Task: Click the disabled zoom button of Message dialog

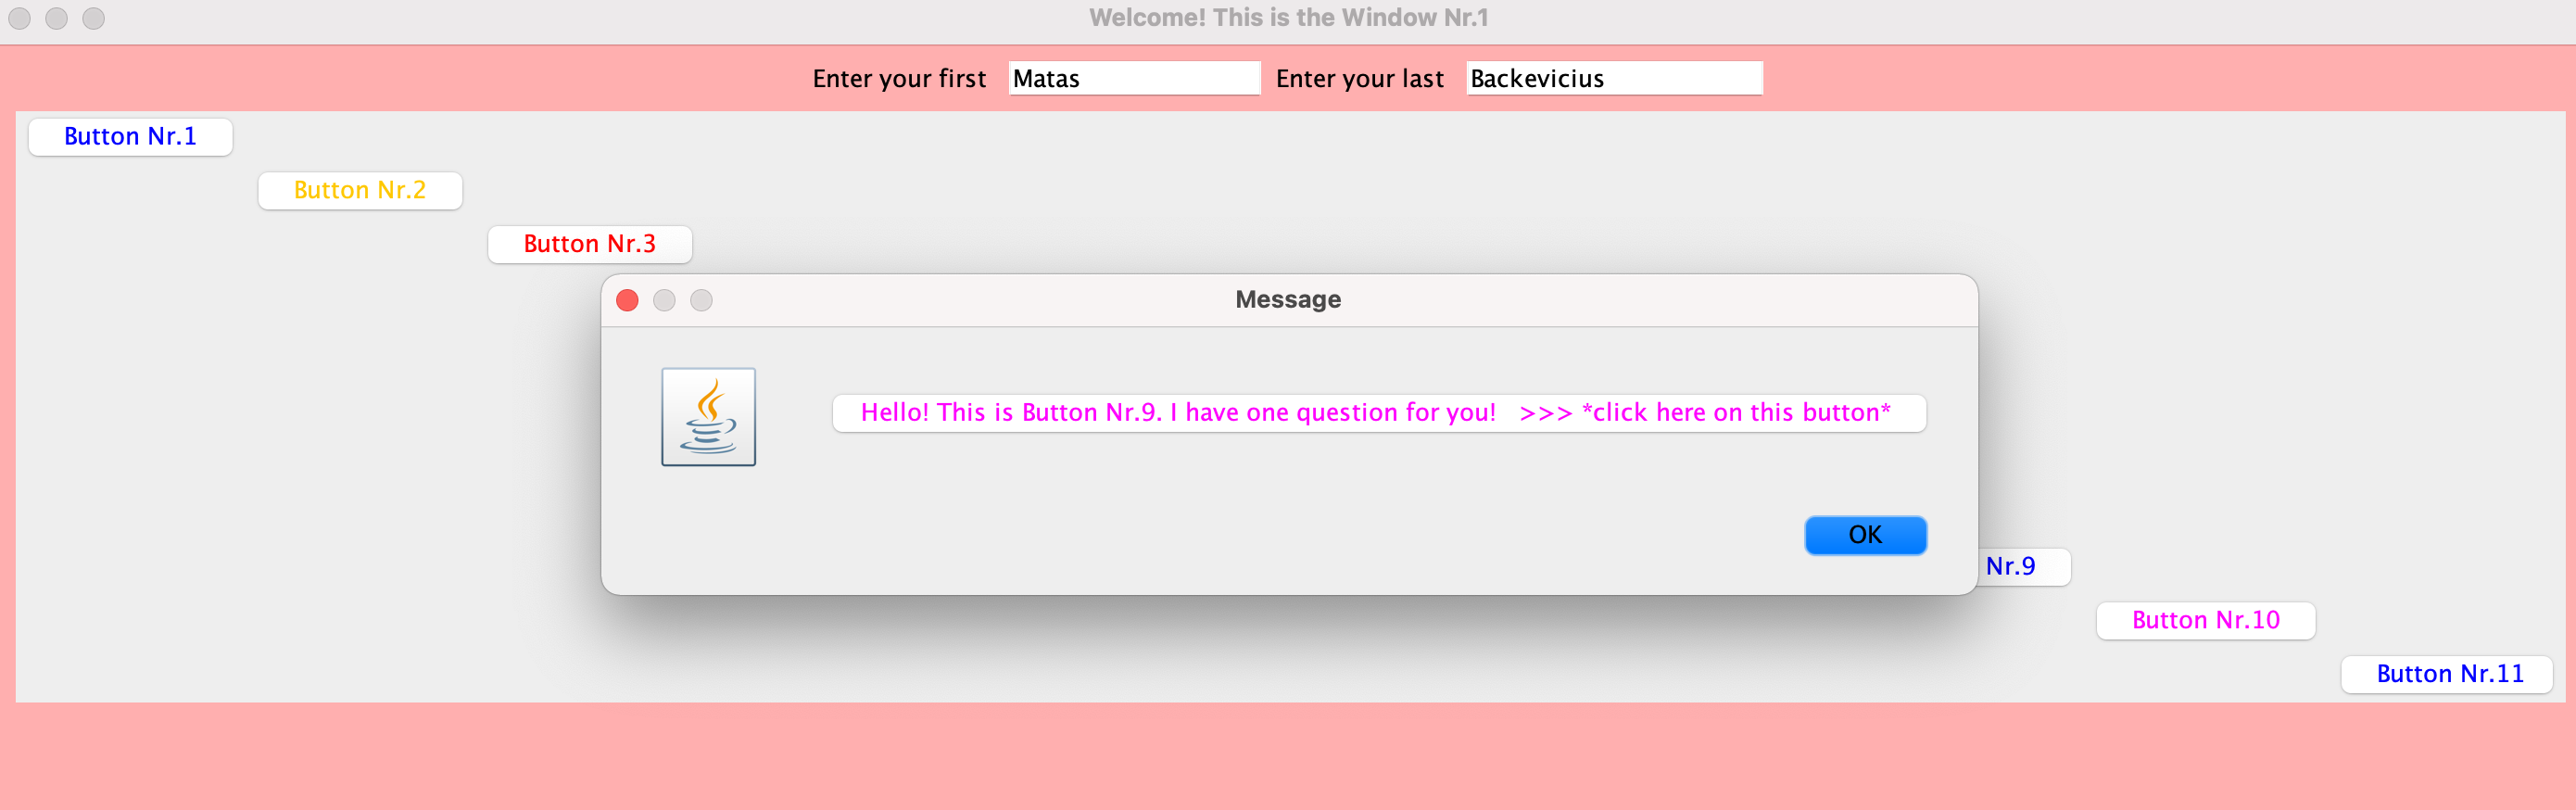Action: coord(702,300)
